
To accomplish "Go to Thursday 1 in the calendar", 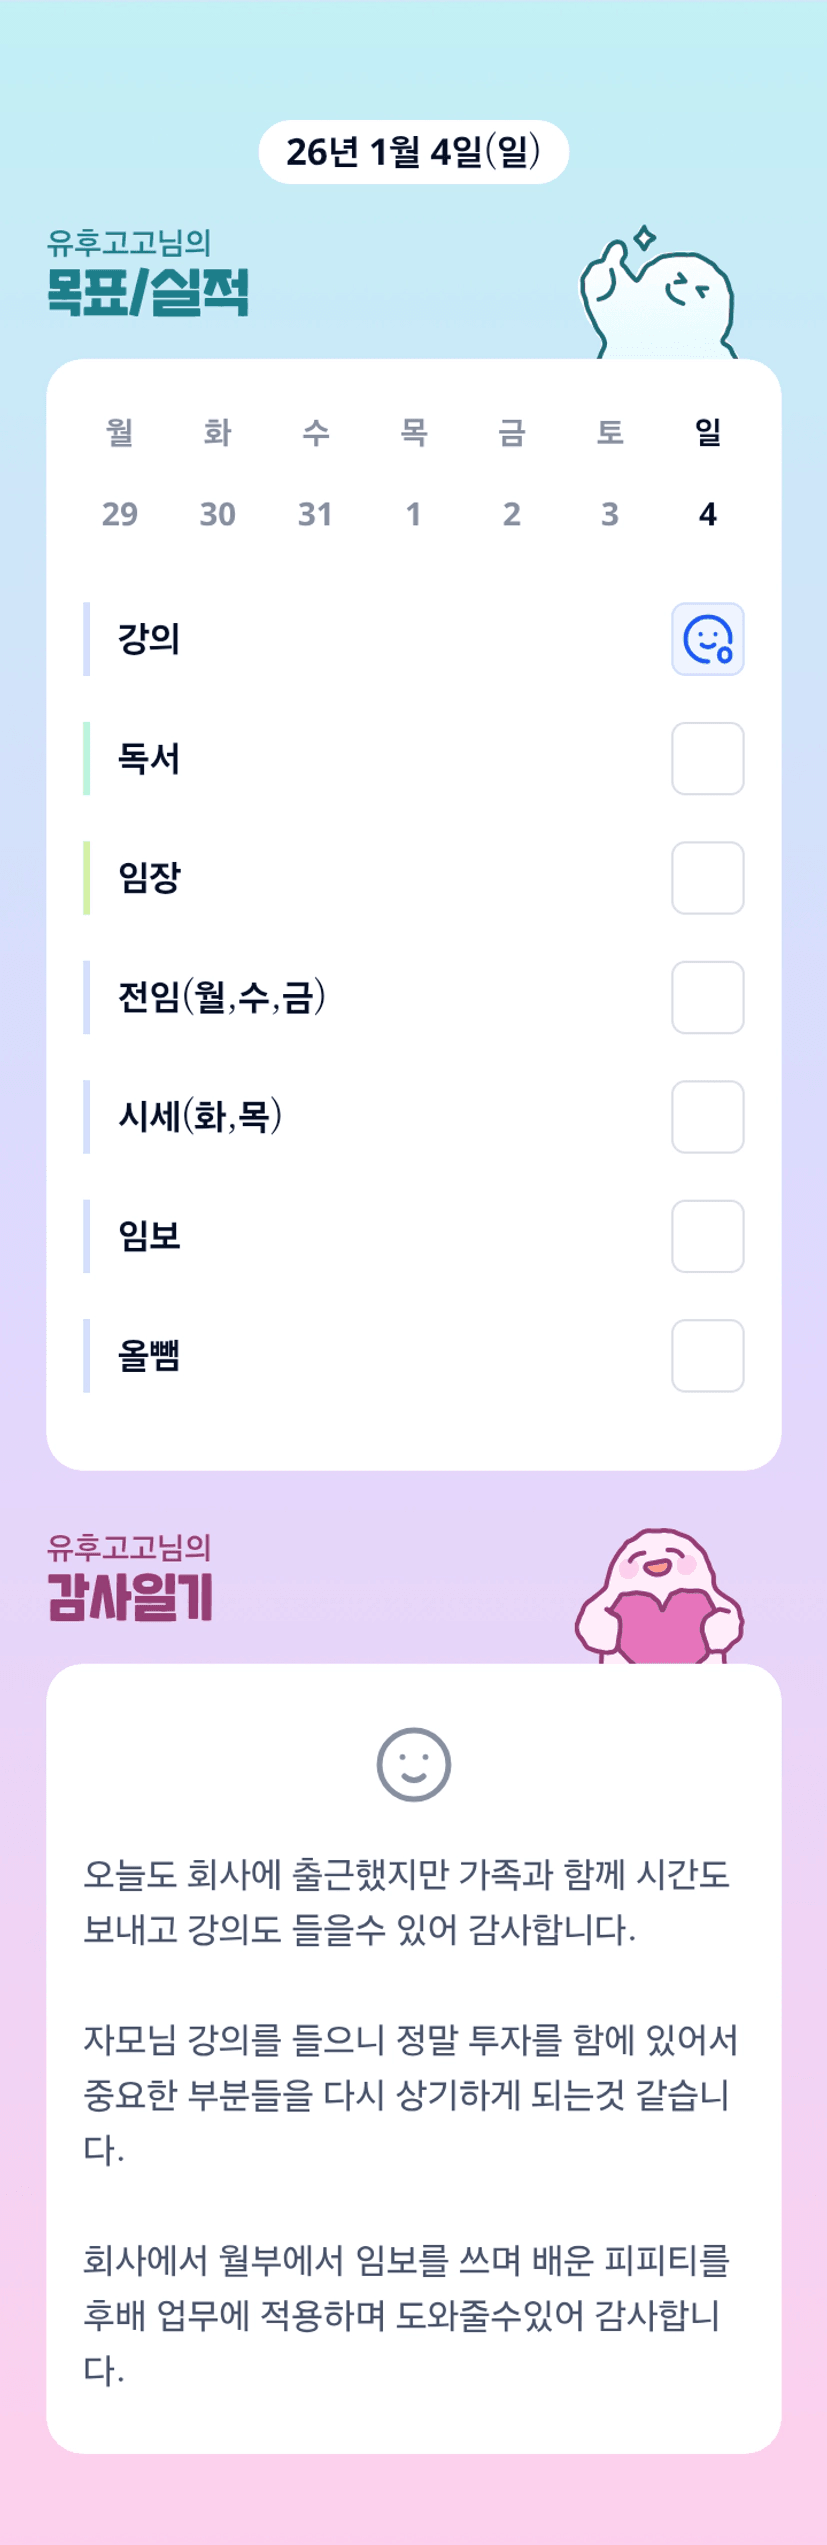I will (413, 514).
